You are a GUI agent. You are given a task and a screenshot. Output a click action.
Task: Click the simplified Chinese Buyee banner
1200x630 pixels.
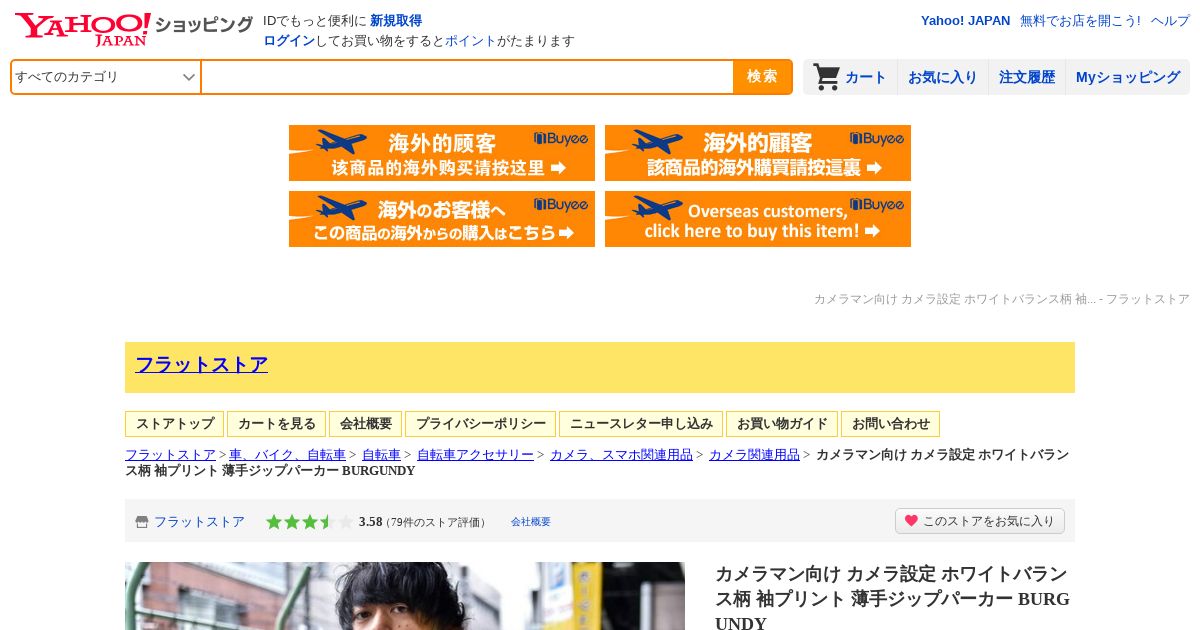point(442,153)
